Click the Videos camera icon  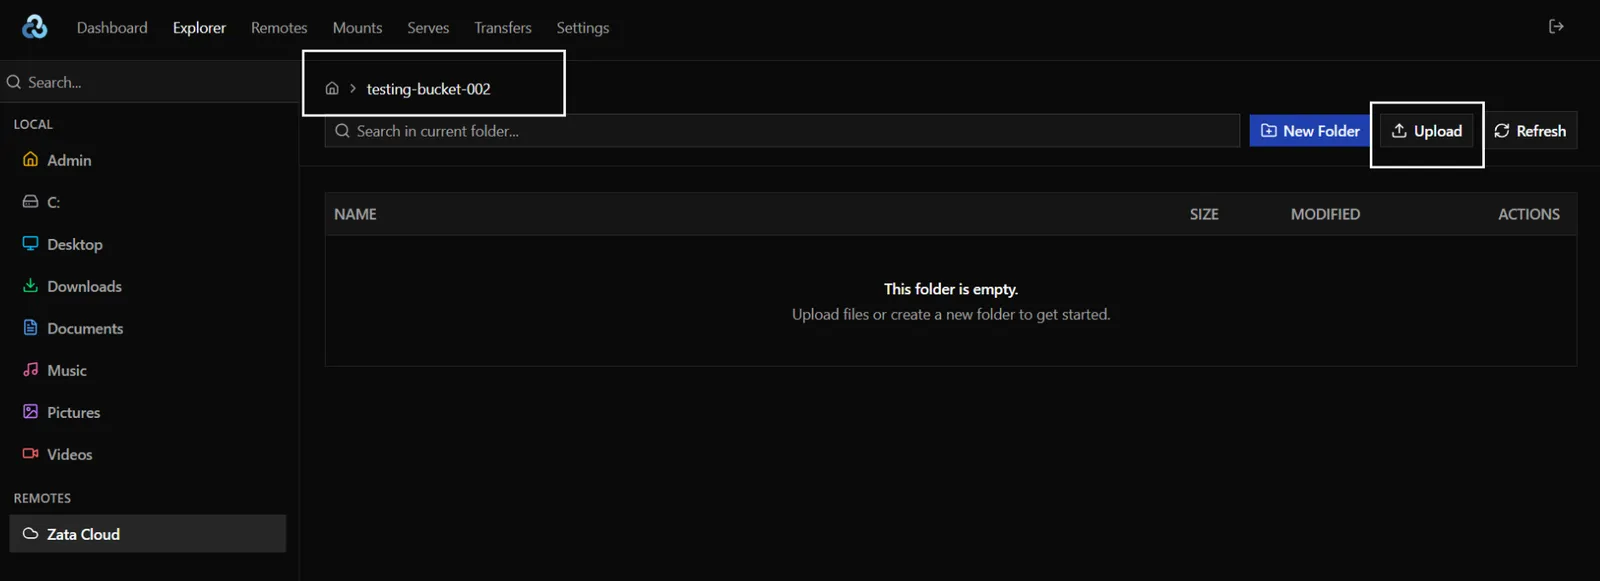click(x=30, y=453)
